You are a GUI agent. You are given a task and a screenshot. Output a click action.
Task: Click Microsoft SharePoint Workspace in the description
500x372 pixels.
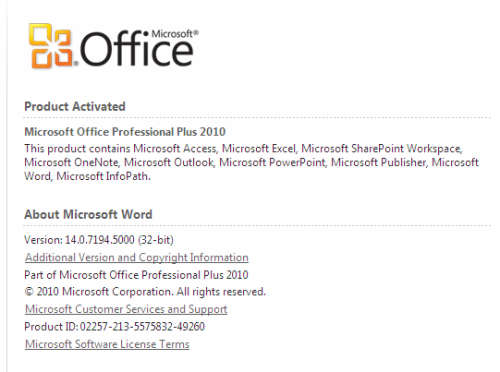coord(381,148)
